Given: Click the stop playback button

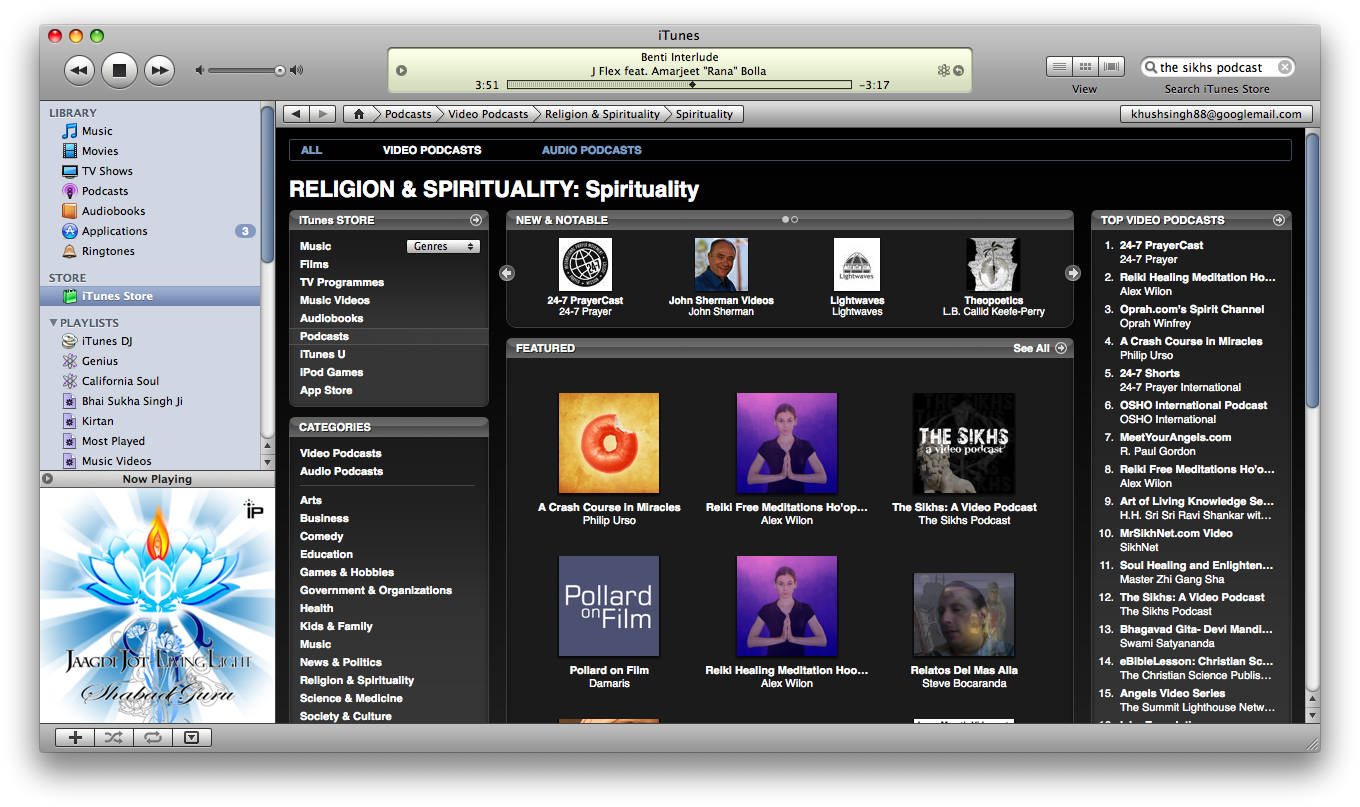Looking at the screenshot, I should [x=119, y=70].
